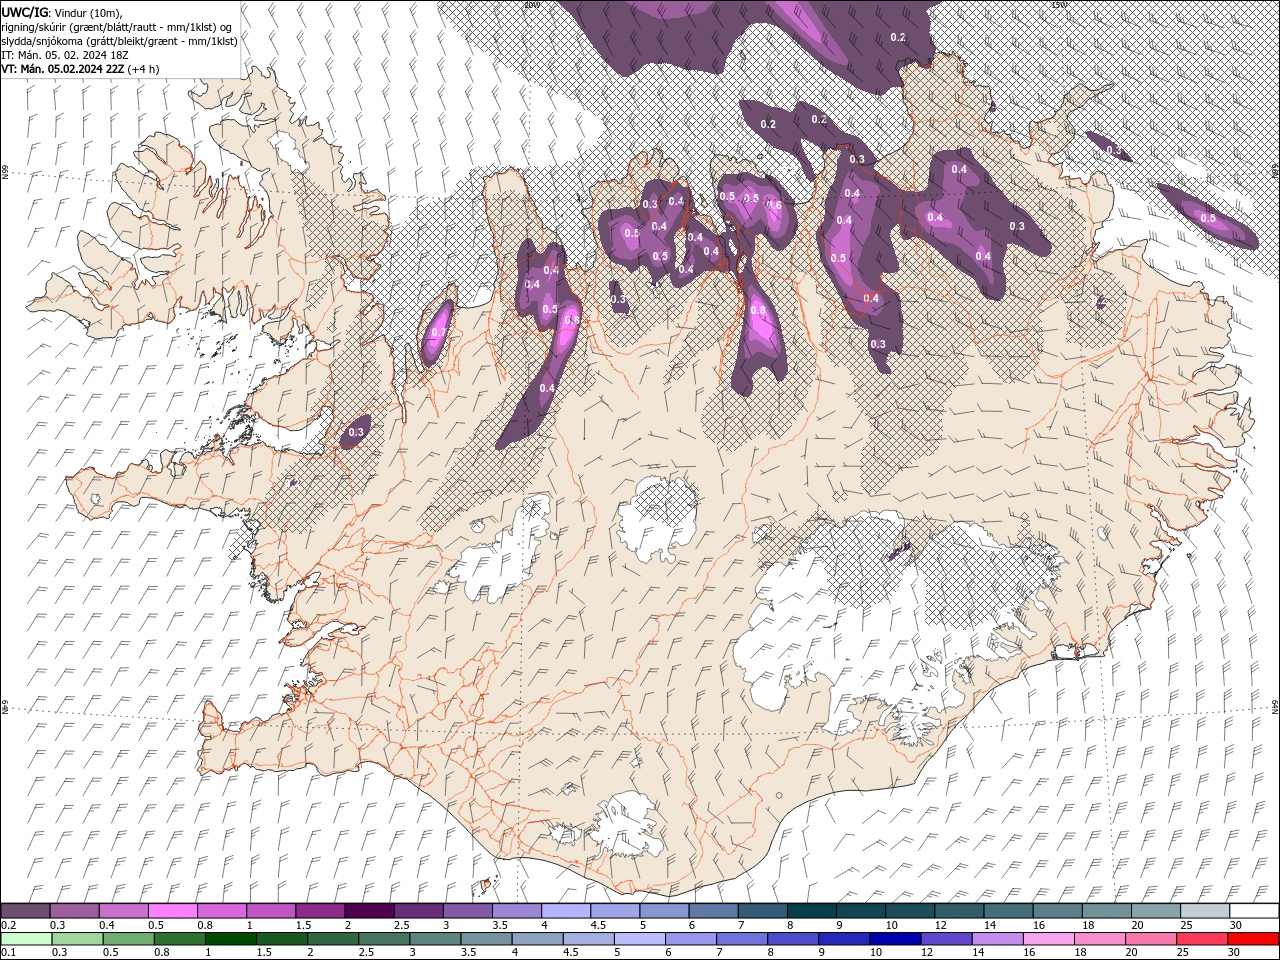Select the deep blue 10–12 rain legend swatch

pyautogui.click(x=895, y=940)
